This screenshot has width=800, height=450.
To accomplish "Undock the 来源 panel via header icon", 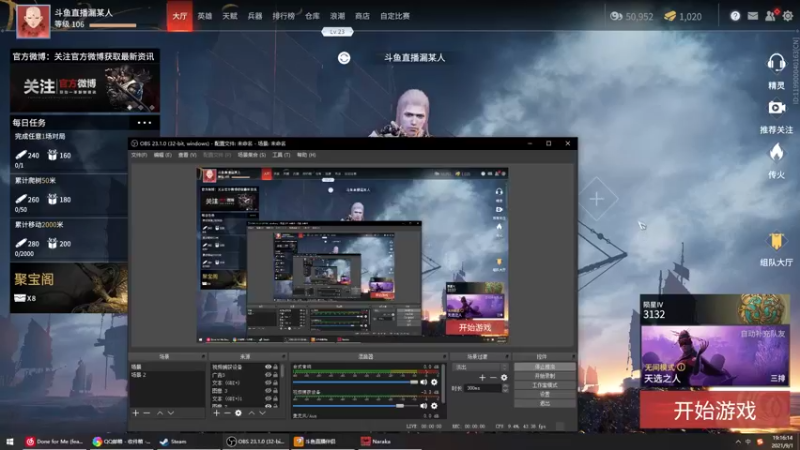I will [284, 357].
